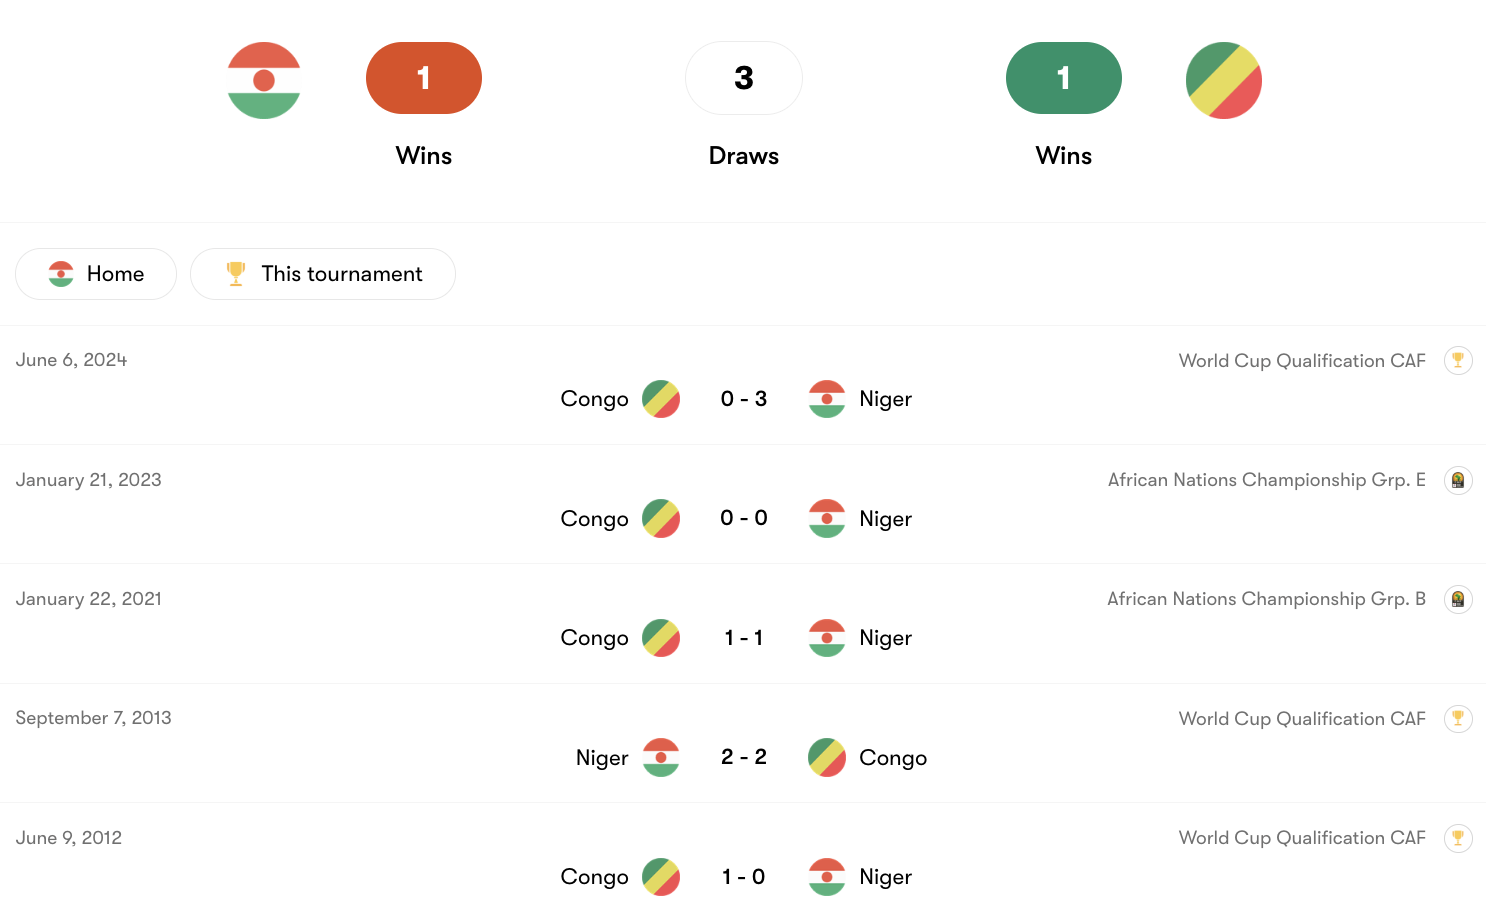Click competition badge for January 22, 2021 match
1486x910 pixels.
point(1458,599)
